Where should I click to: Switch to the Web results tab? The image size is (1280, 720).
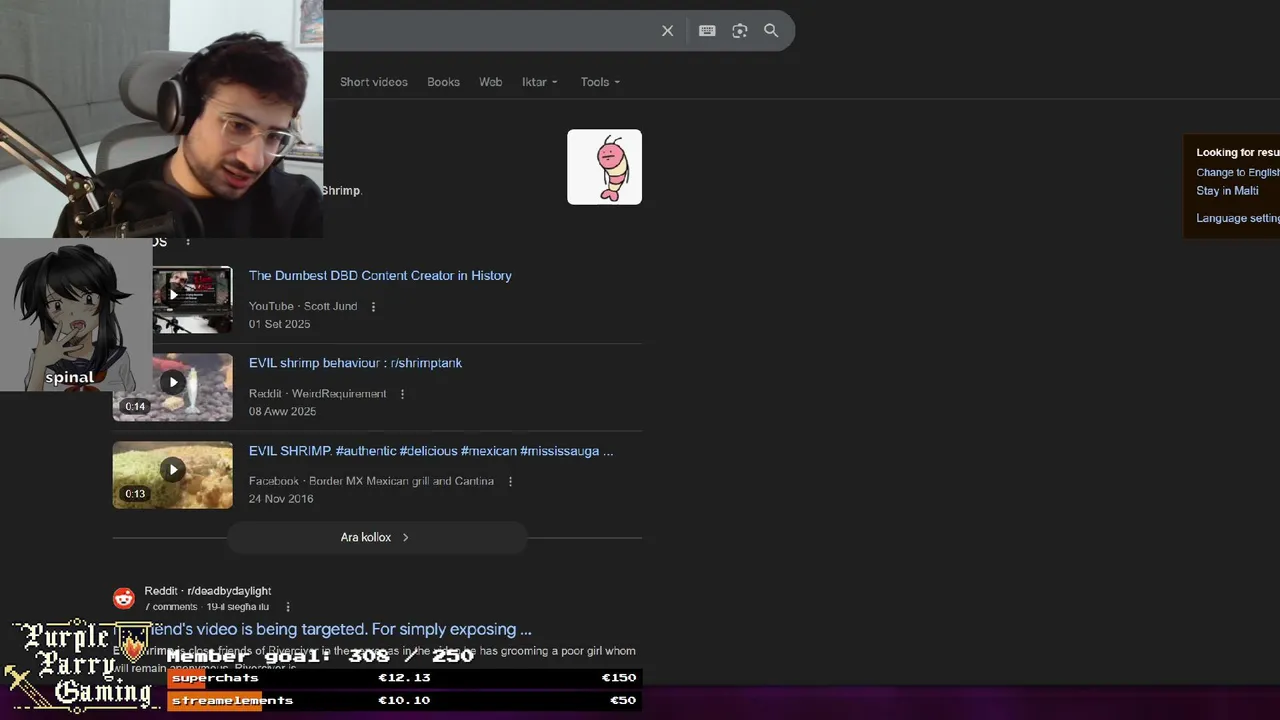point(490,82)
